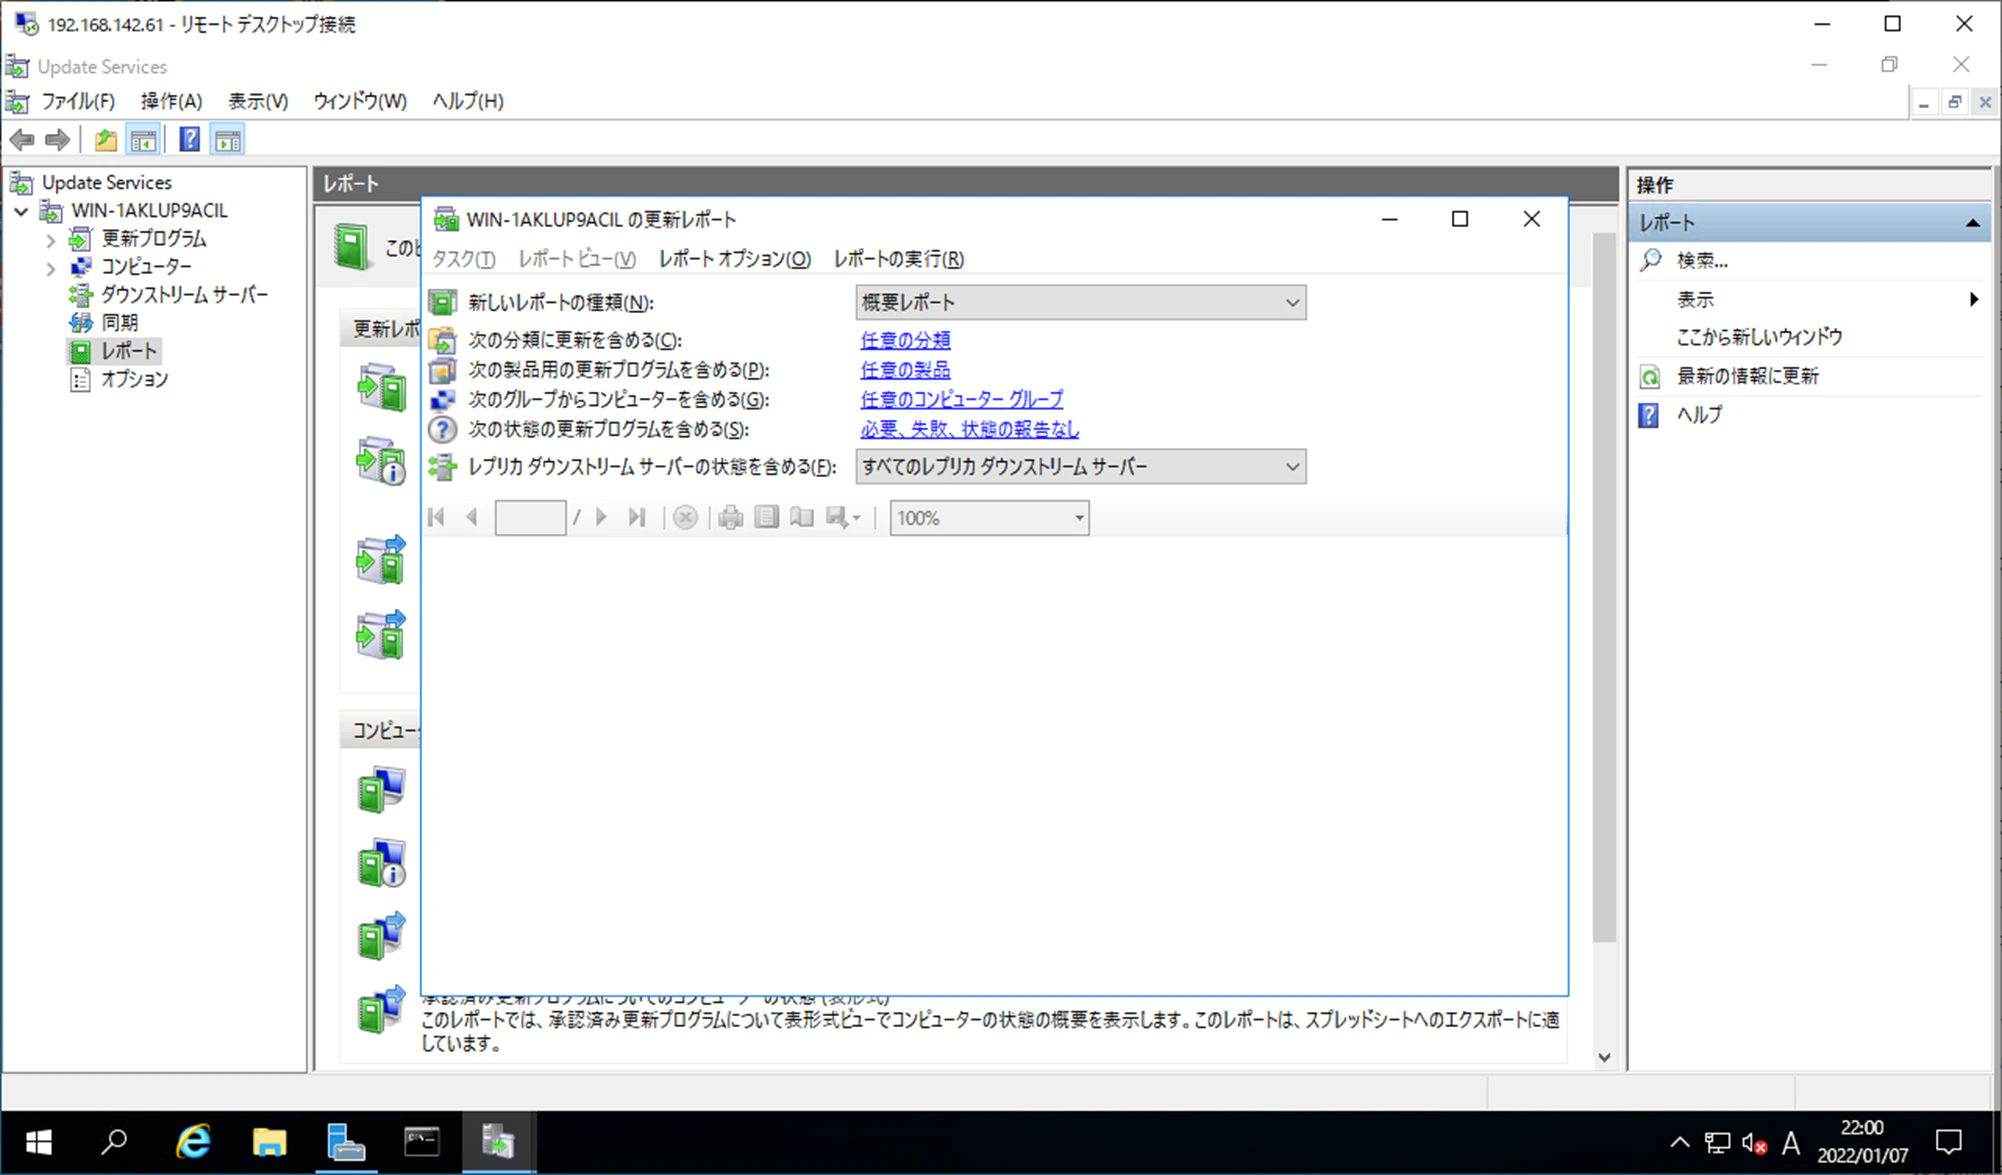Go to first page of report viewer
The width and height of the screenshot is (2002, 1175).
pos(436,517)
